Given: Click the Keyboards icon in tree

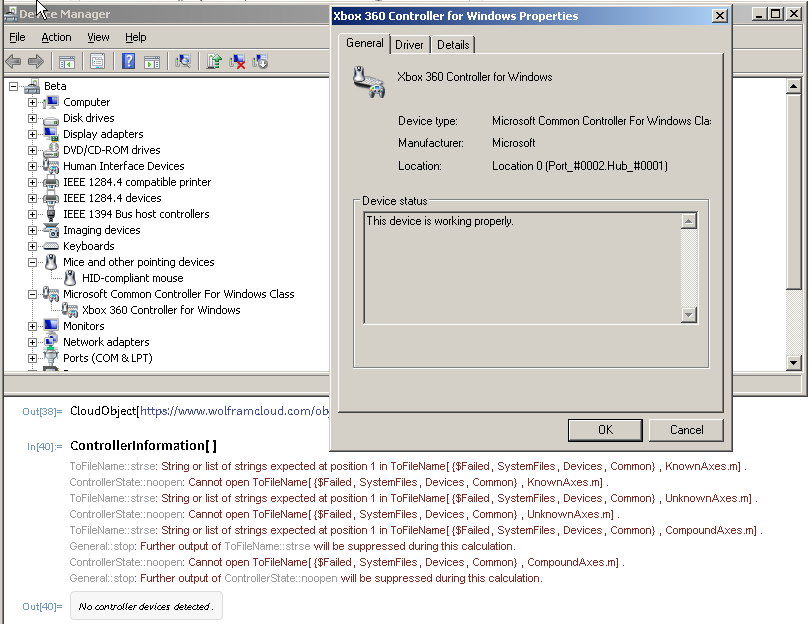Looking at the screenshot, I should [51, 246].
